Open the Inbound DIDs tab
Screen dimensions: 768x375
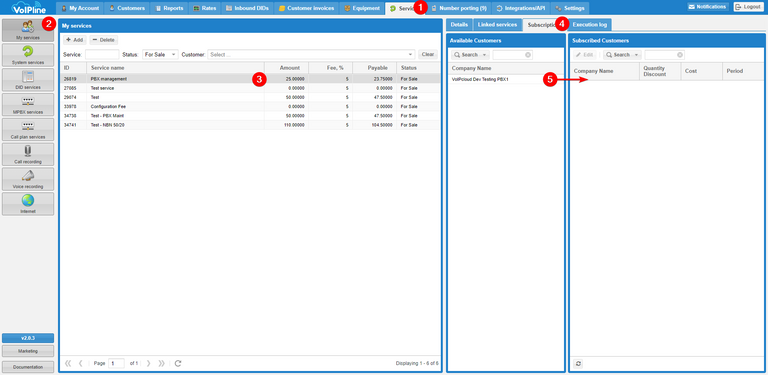(247, 8)
